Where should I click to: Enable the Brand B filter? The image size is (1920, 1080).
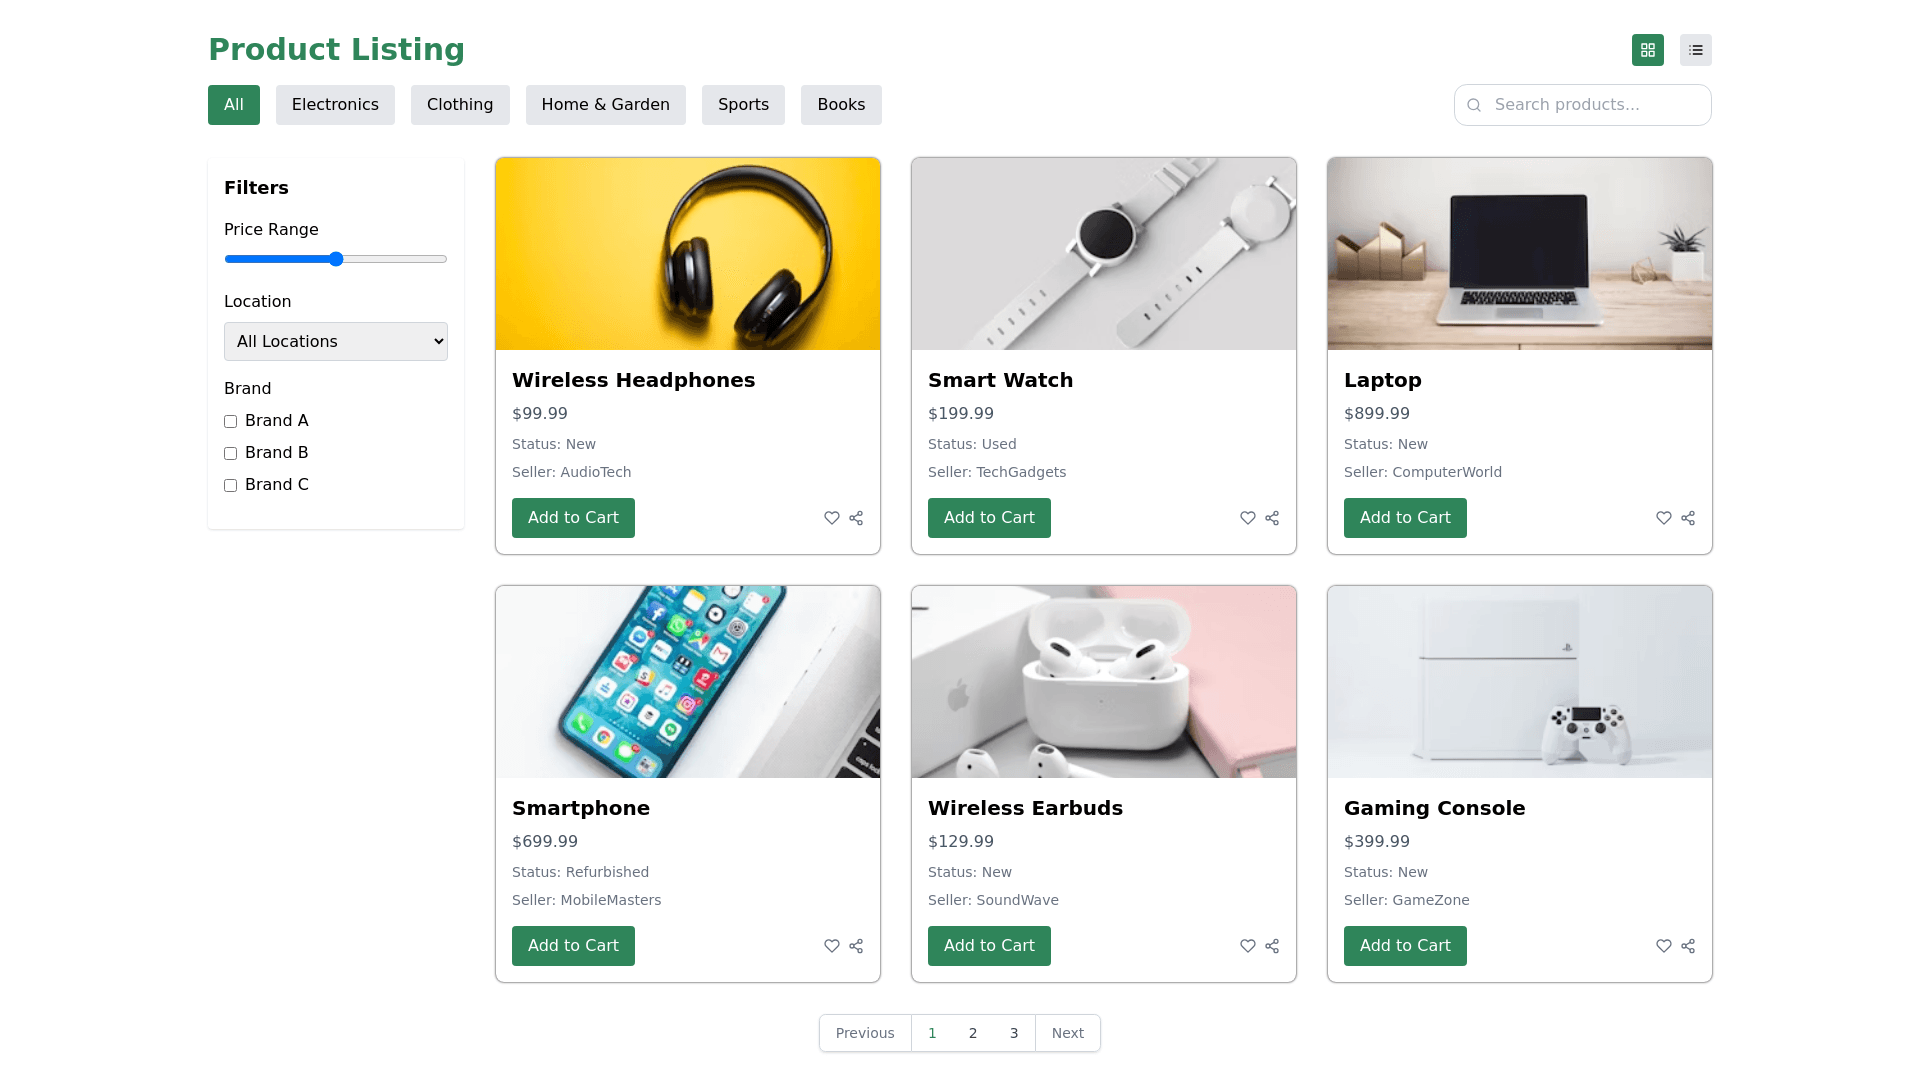(x=230, y=453)
